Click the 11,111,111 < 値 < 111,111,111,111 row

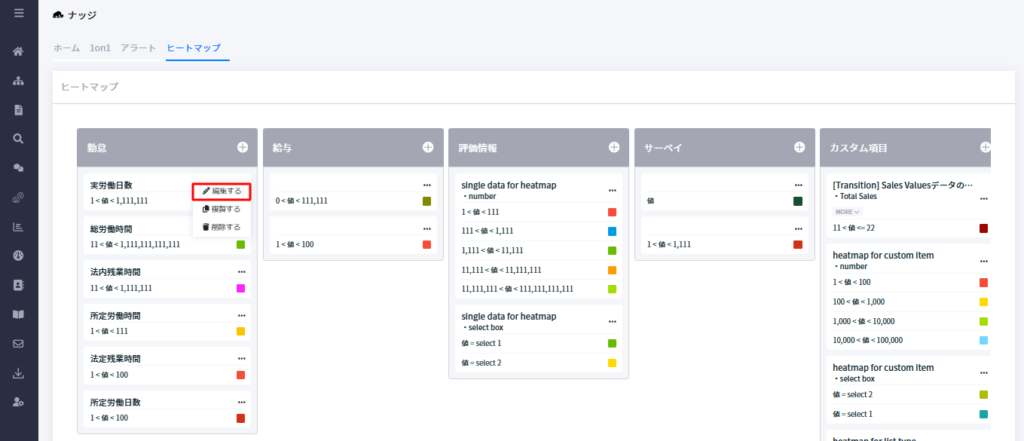point(539,289)
